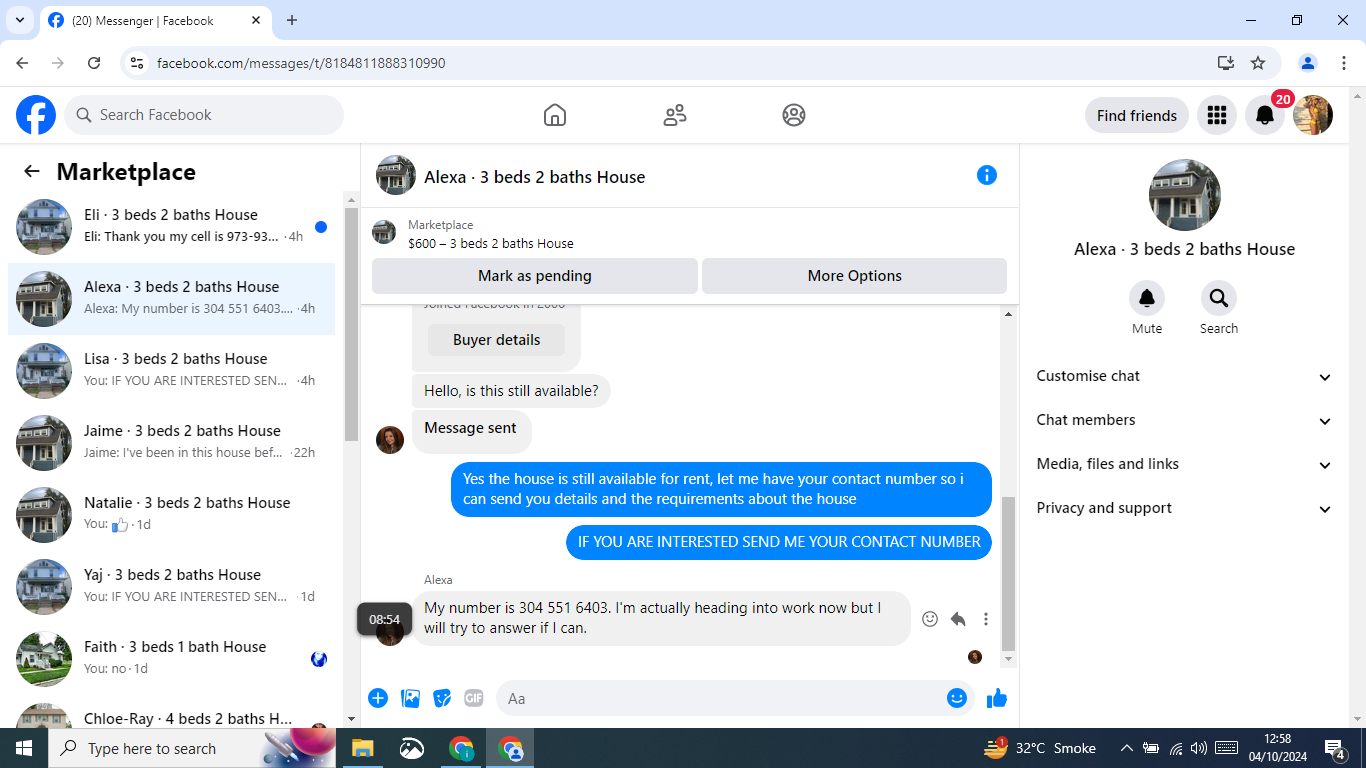The image size is (1366, 768).
Task: Open Faith's 3 beds 1 bath conversation
Action: [172, 659]
